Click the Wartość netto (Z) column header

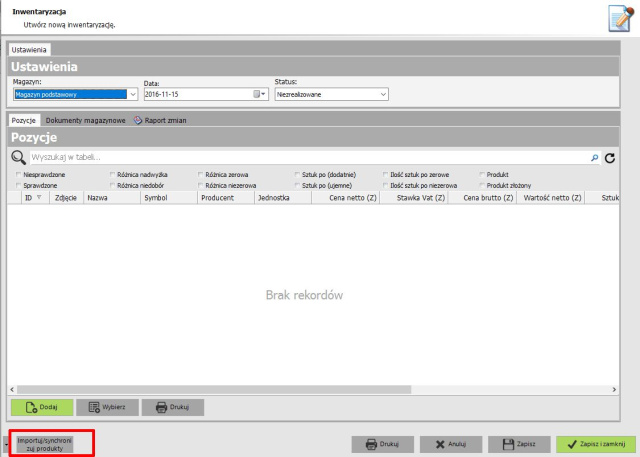[551, 198]
